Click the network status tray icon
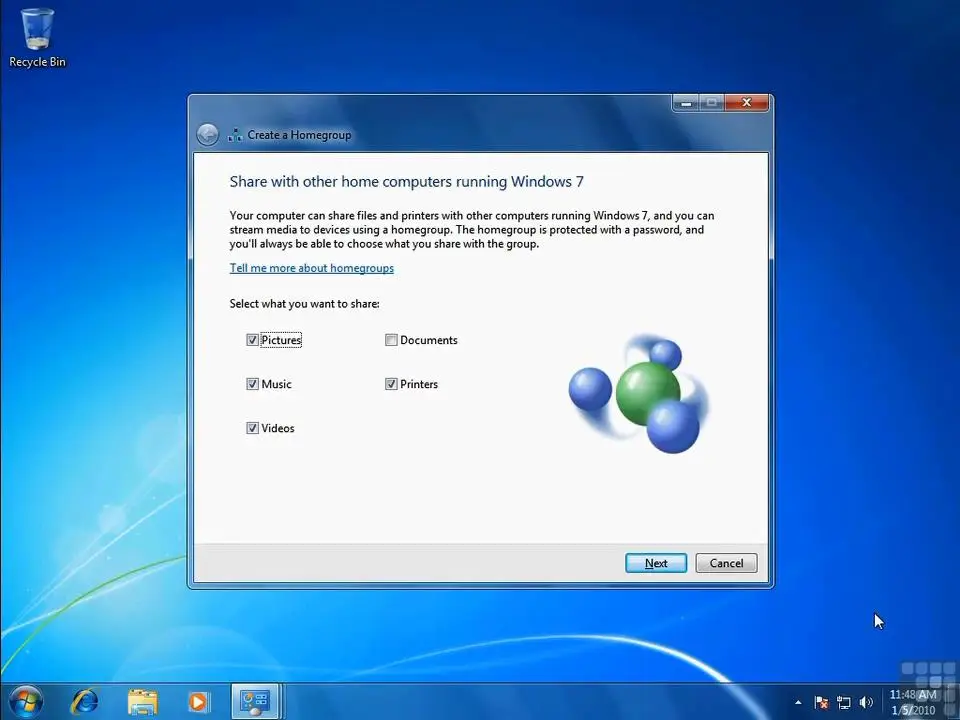Image resolution: width=960 pixels, height=720 pixels. click(844, 702)
